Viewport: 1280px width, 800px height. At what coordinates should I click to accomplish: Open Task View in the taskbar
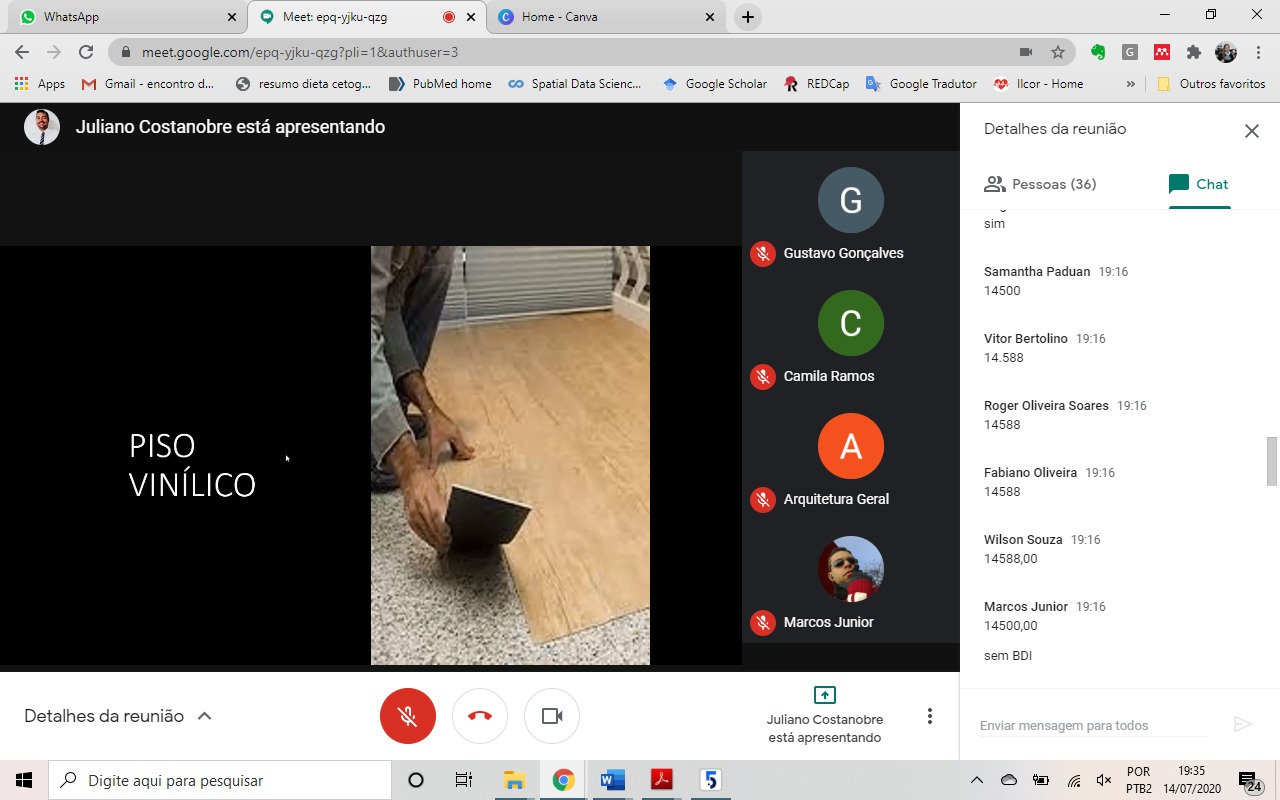pyautogui.click(x=464, y=780)
